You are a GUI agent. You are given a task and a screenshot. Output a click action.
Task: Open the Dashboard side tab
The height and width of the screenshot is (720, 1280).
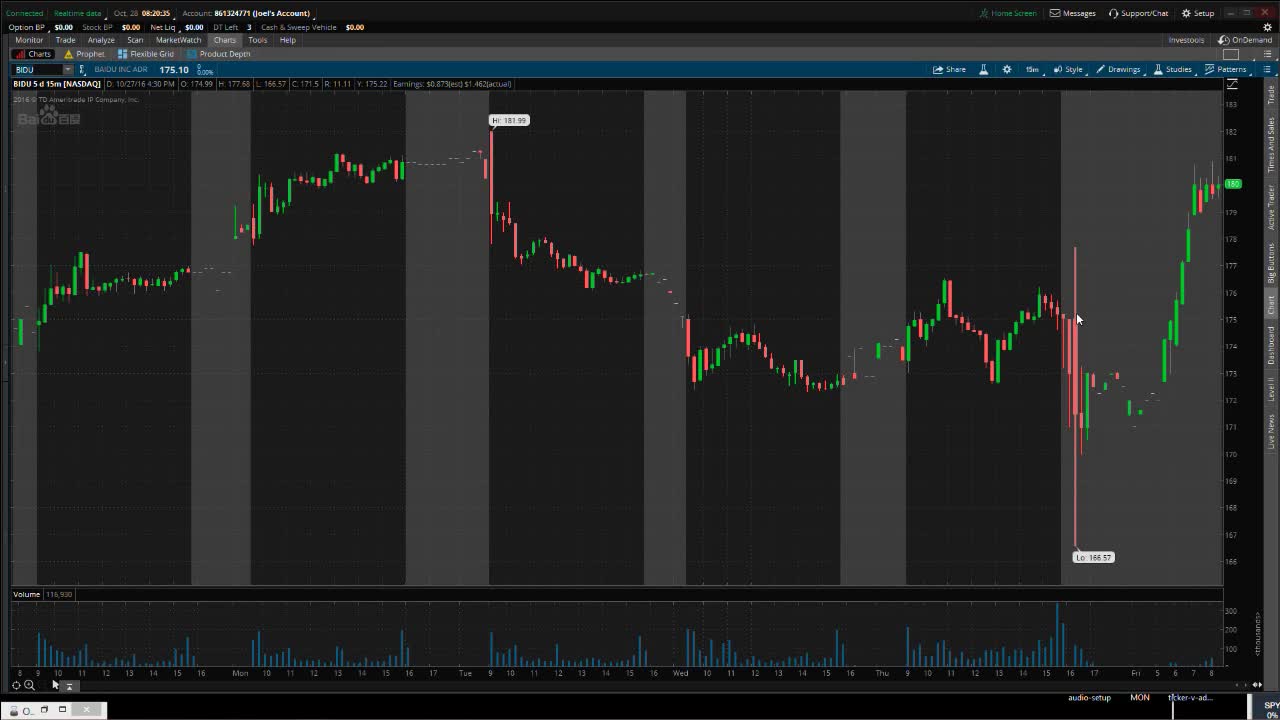click(1271, 345)
